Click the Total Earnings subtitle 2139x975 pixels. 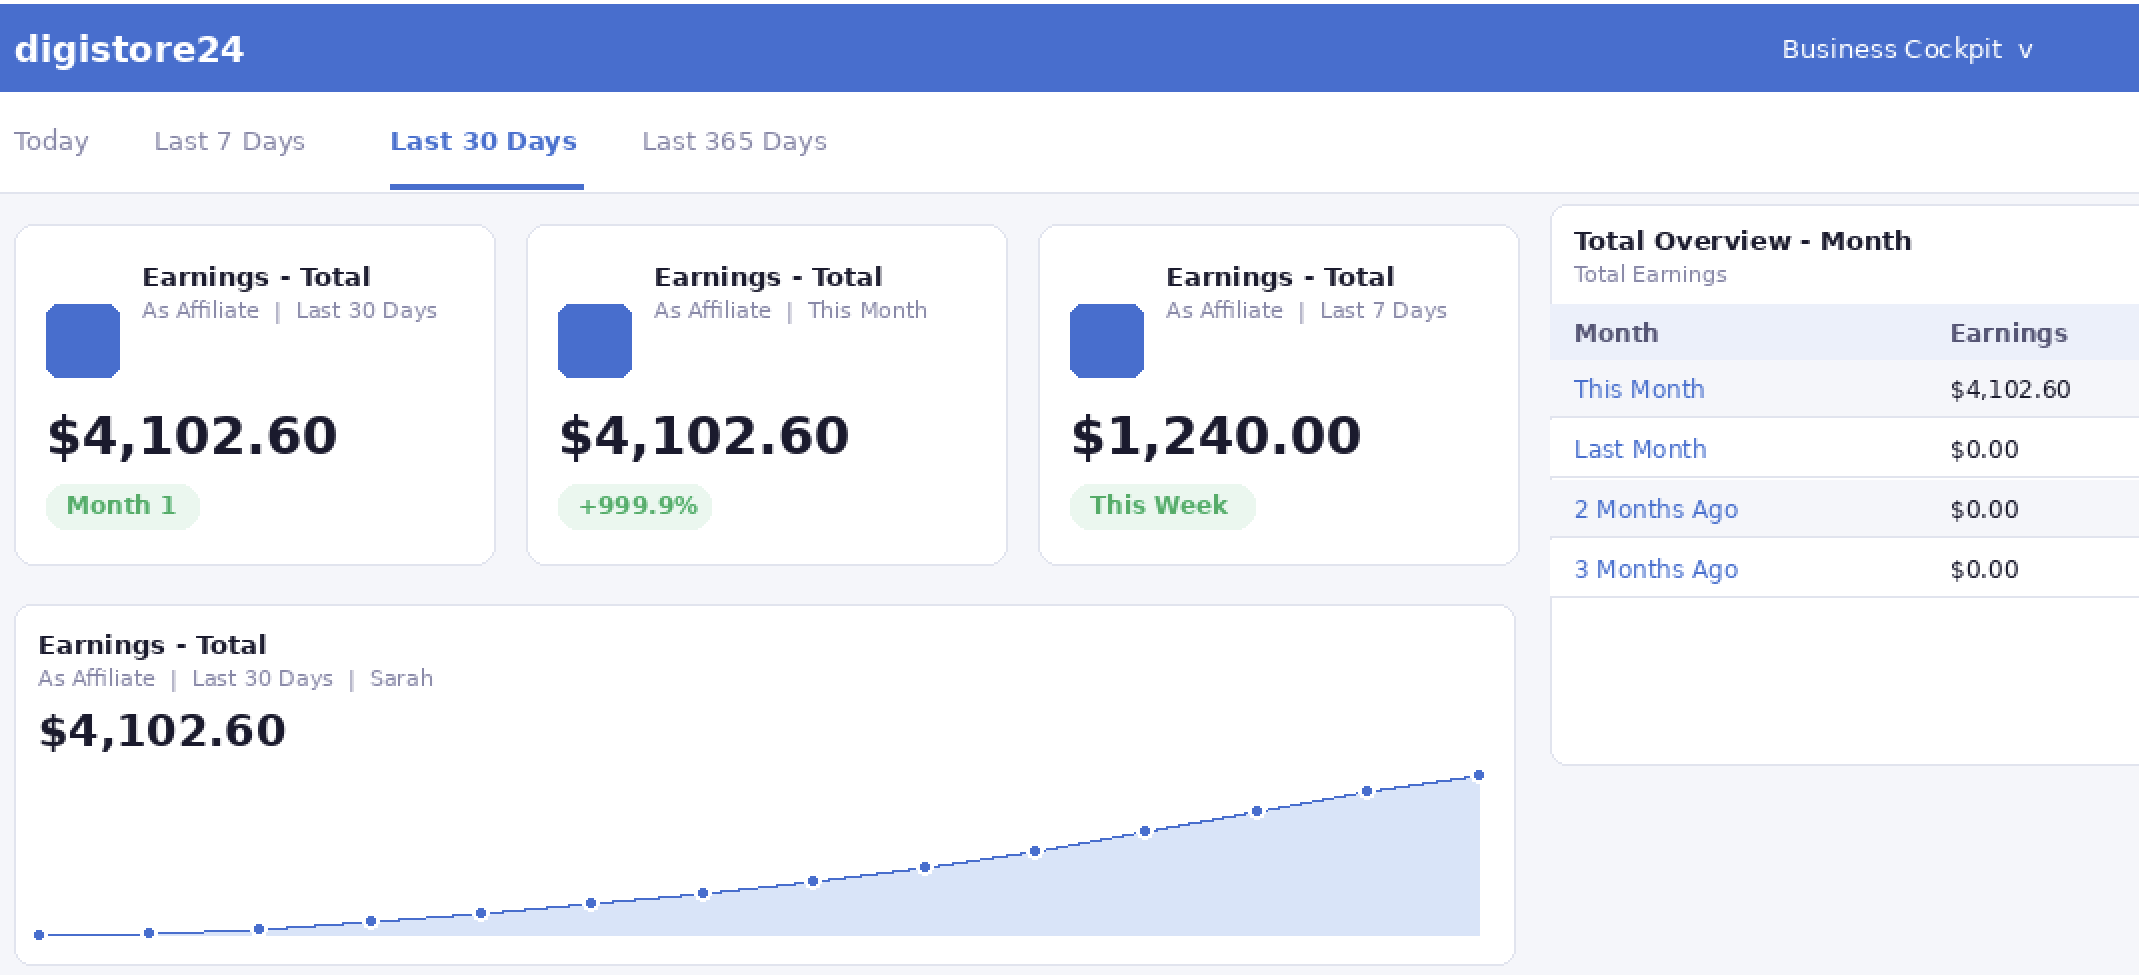(x=1650, y=275)
